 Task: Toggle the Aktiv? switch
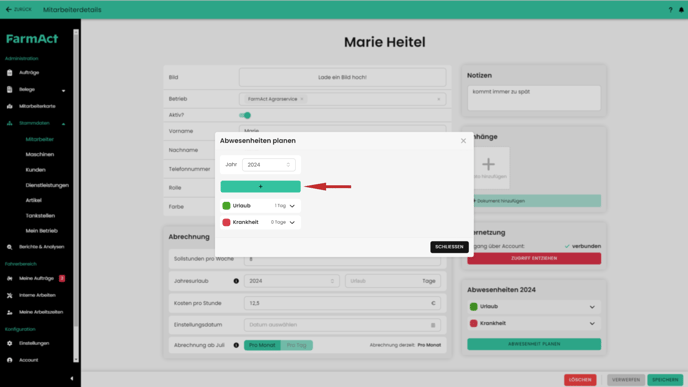245,115
